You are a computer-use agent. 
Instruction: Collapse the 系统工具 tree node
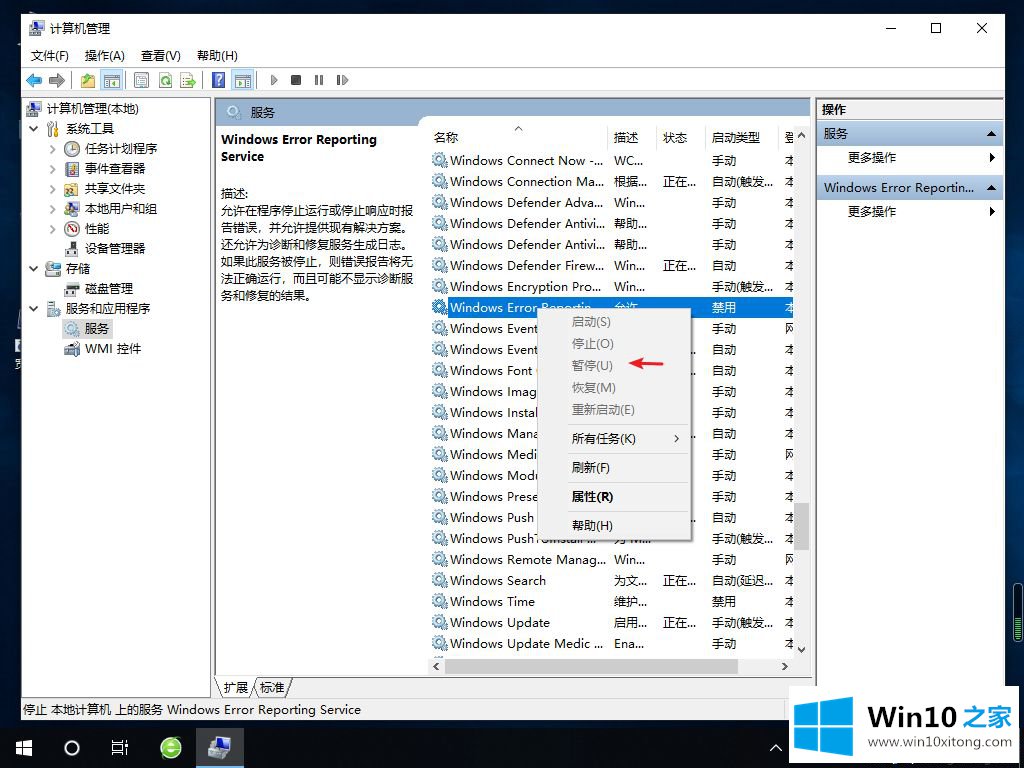tap(34, 129)
